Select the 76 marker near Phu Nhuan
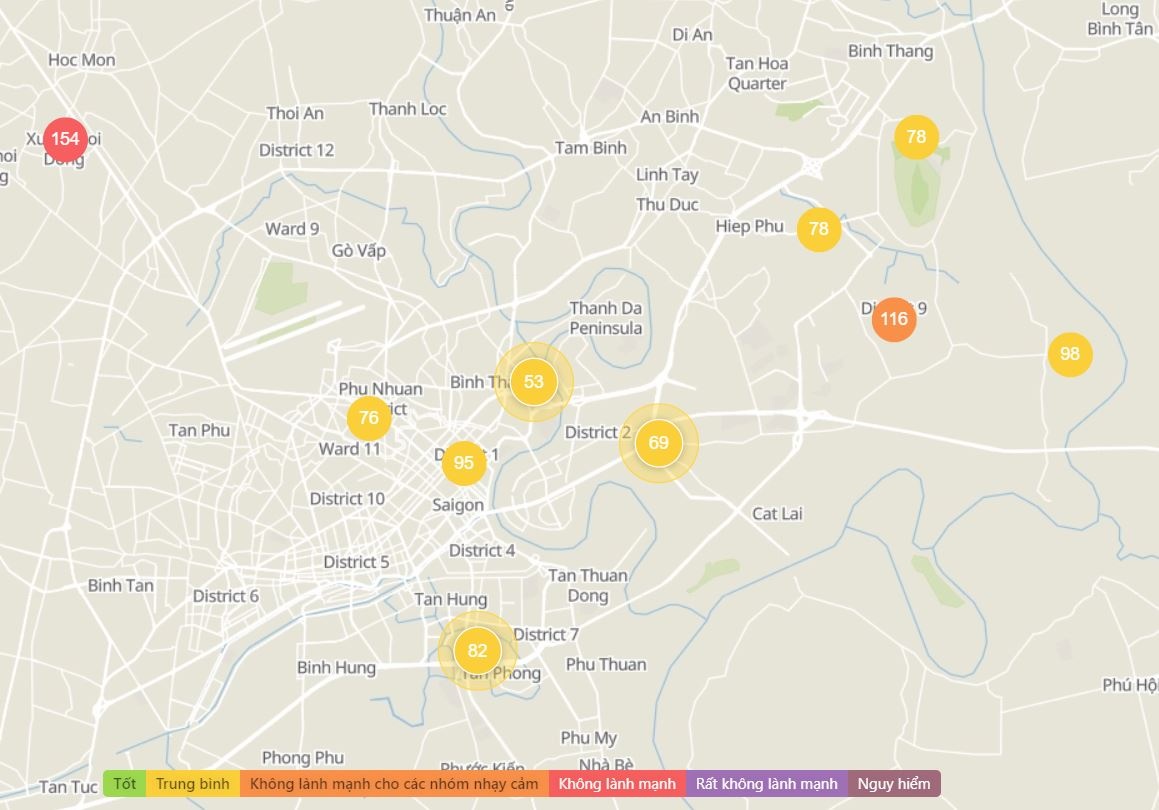 [369, 418]
